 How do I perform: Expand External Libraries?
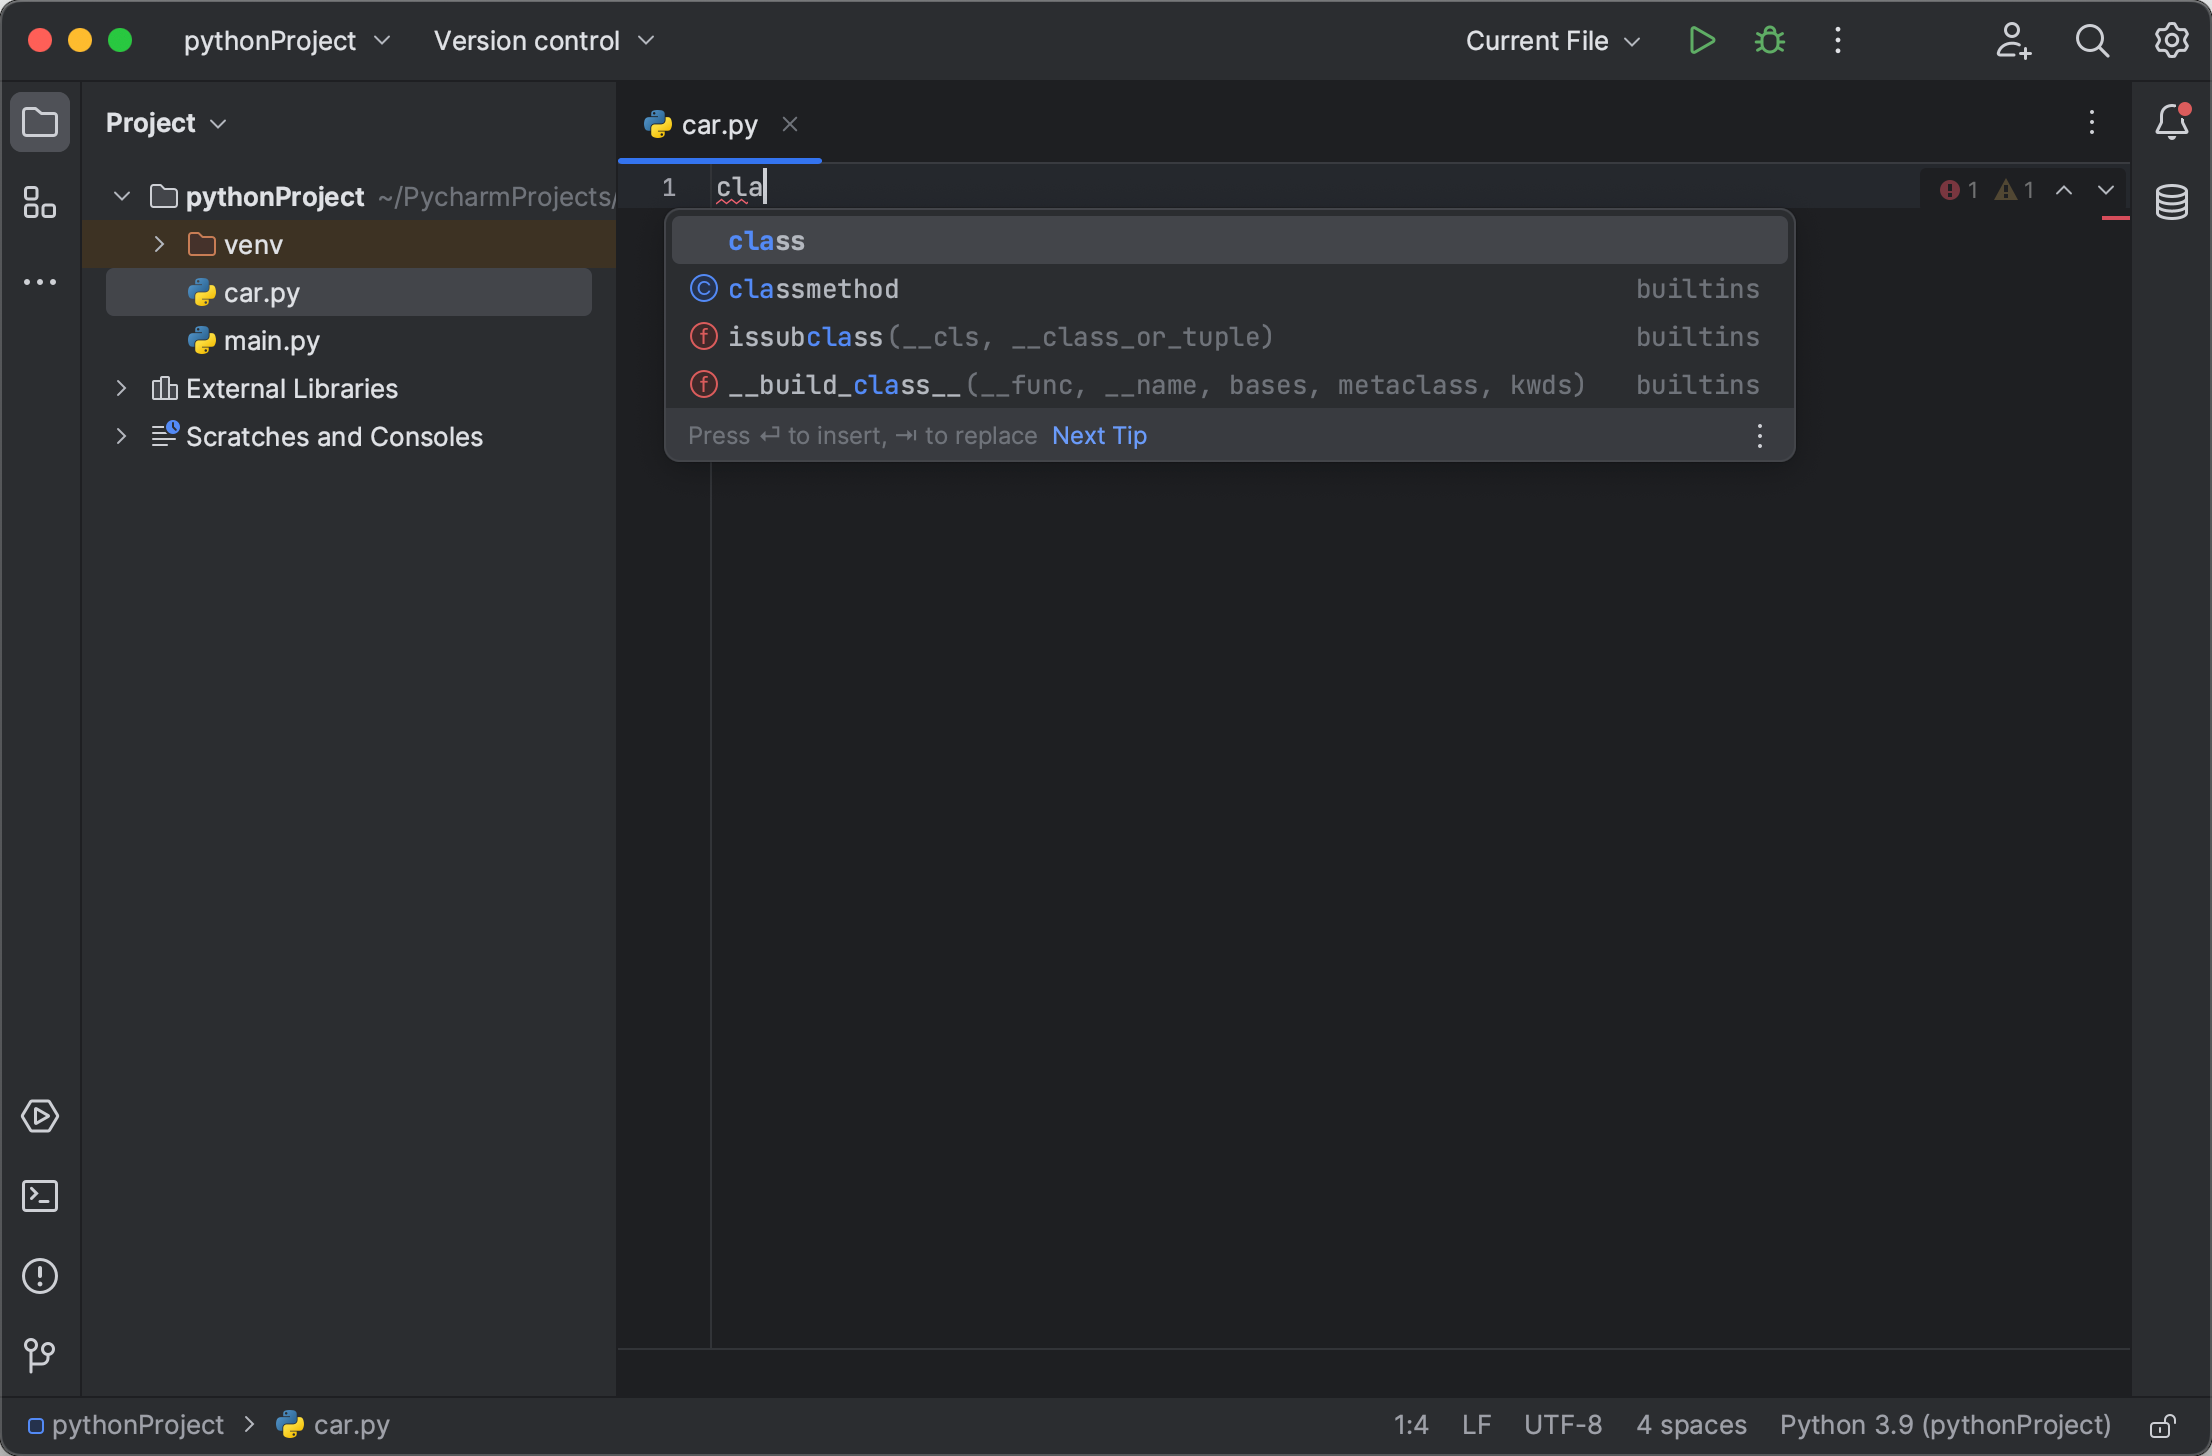121,388
